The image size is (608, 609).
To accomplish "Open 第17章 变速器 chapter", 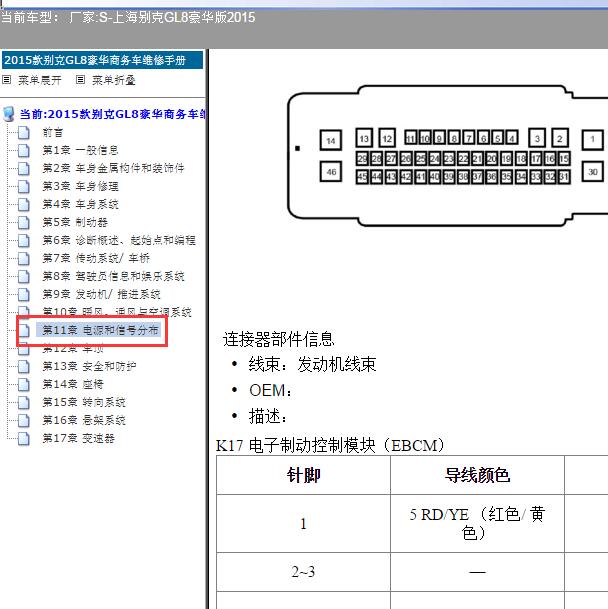I will click(x=78, y=438).
